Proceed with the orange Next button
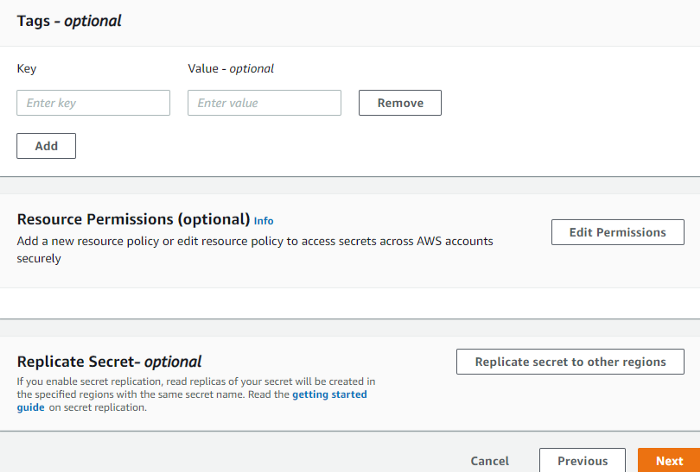Screen dimensions: 700x472 [x=669, y=461]
